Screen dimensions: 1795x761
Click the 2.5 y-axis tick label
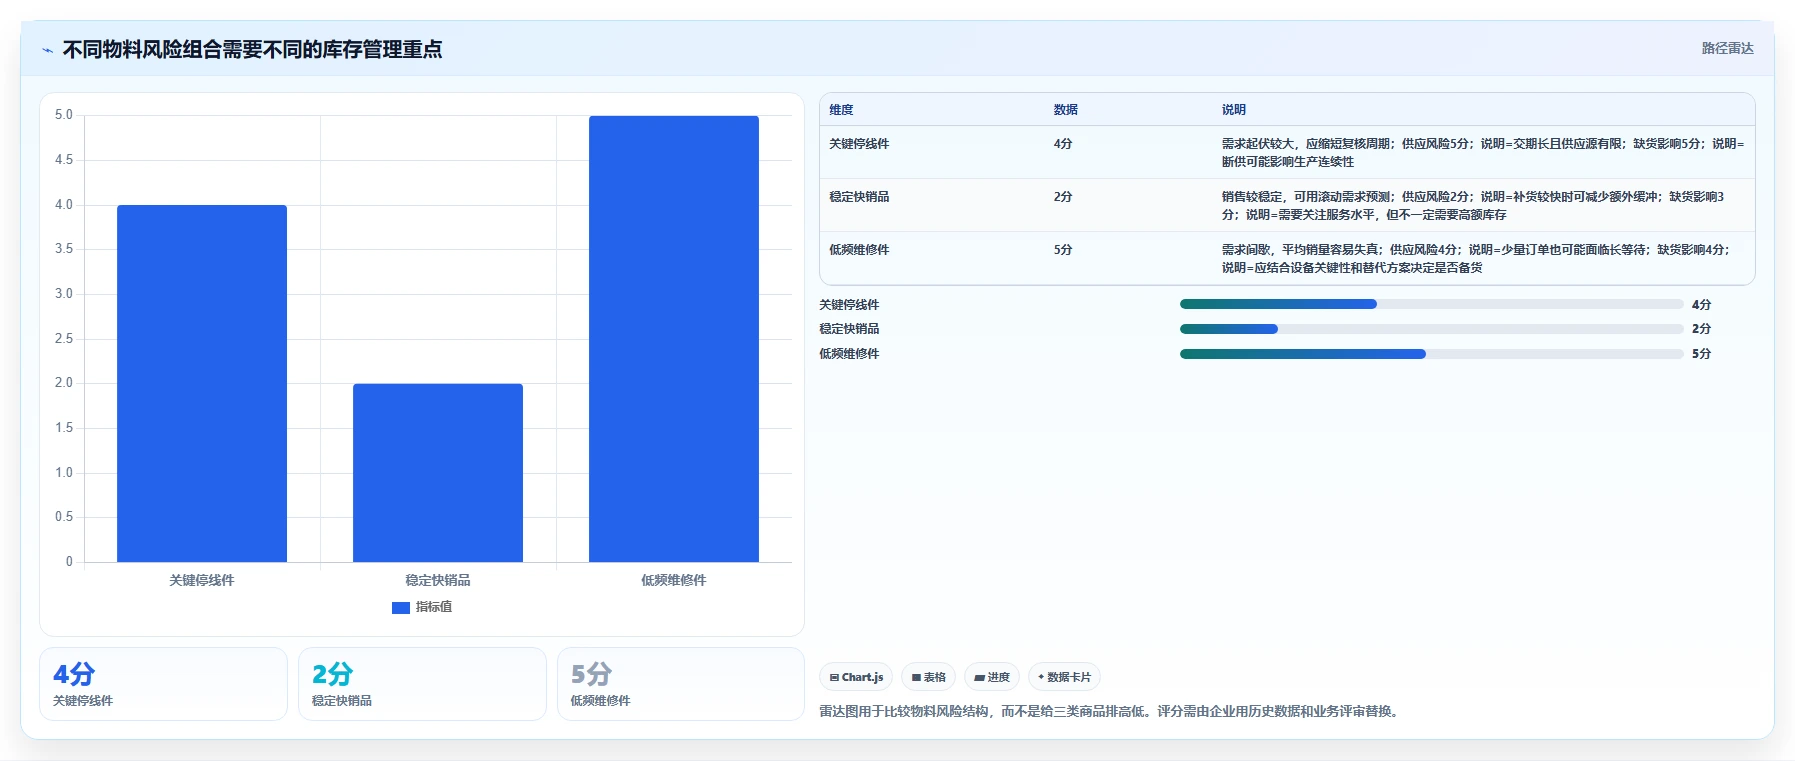coord(64,339)
